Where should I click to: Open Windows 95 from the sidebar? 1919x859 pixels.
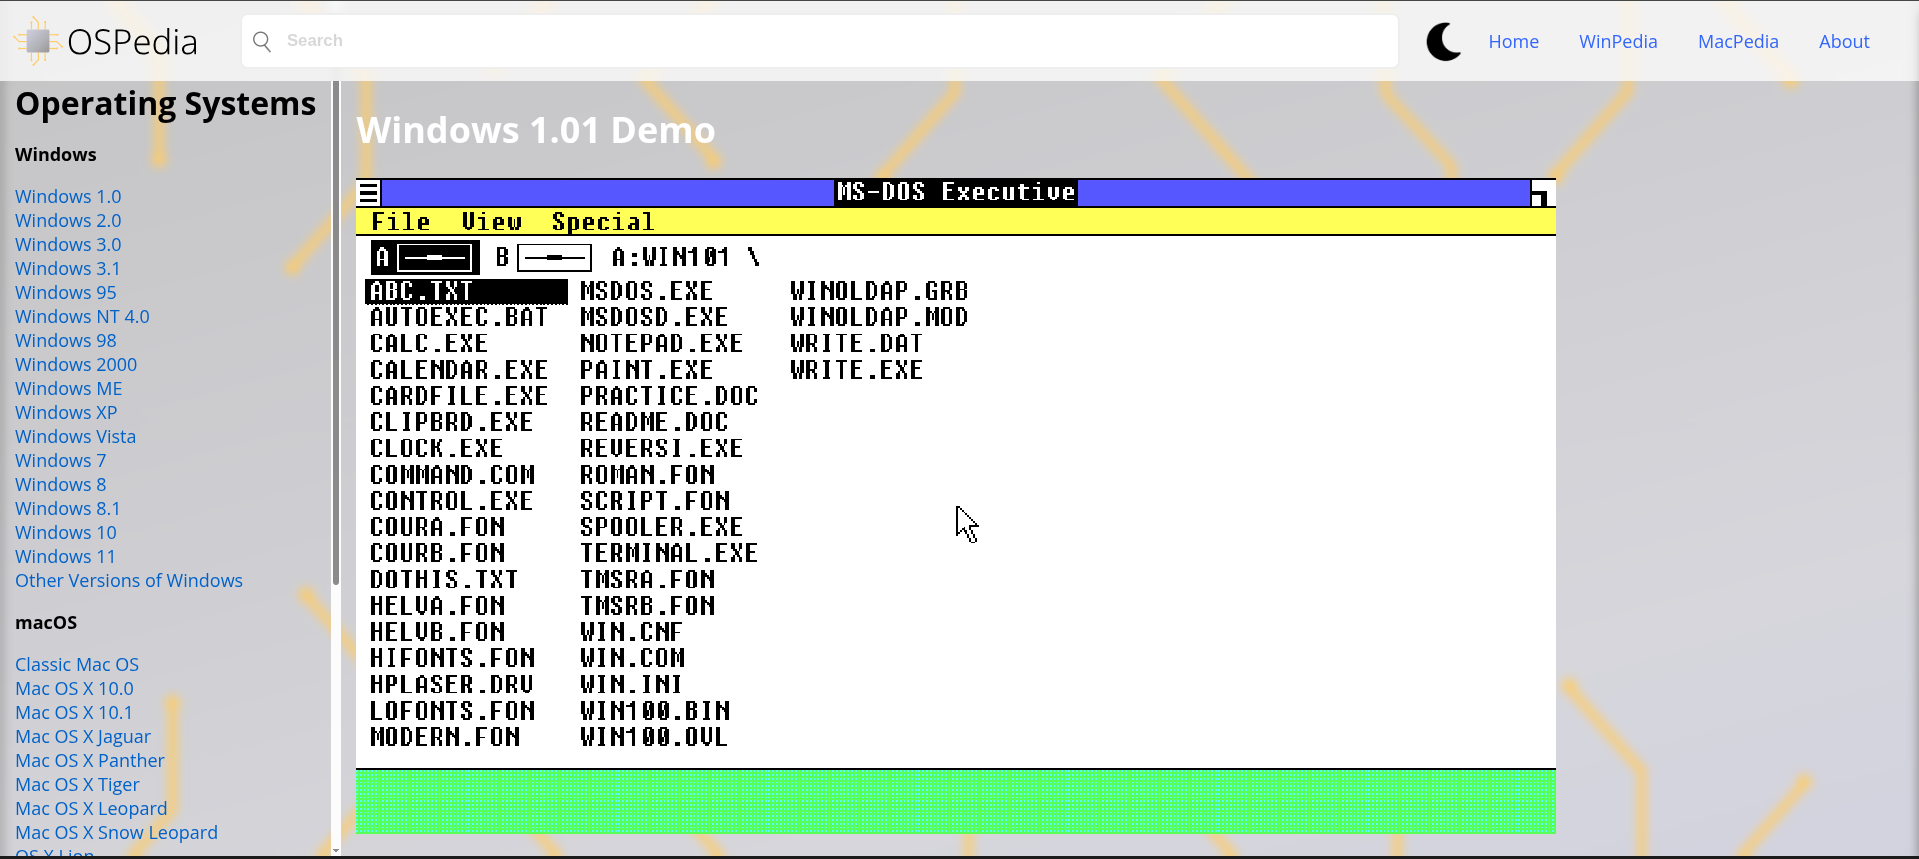[65, 293]
